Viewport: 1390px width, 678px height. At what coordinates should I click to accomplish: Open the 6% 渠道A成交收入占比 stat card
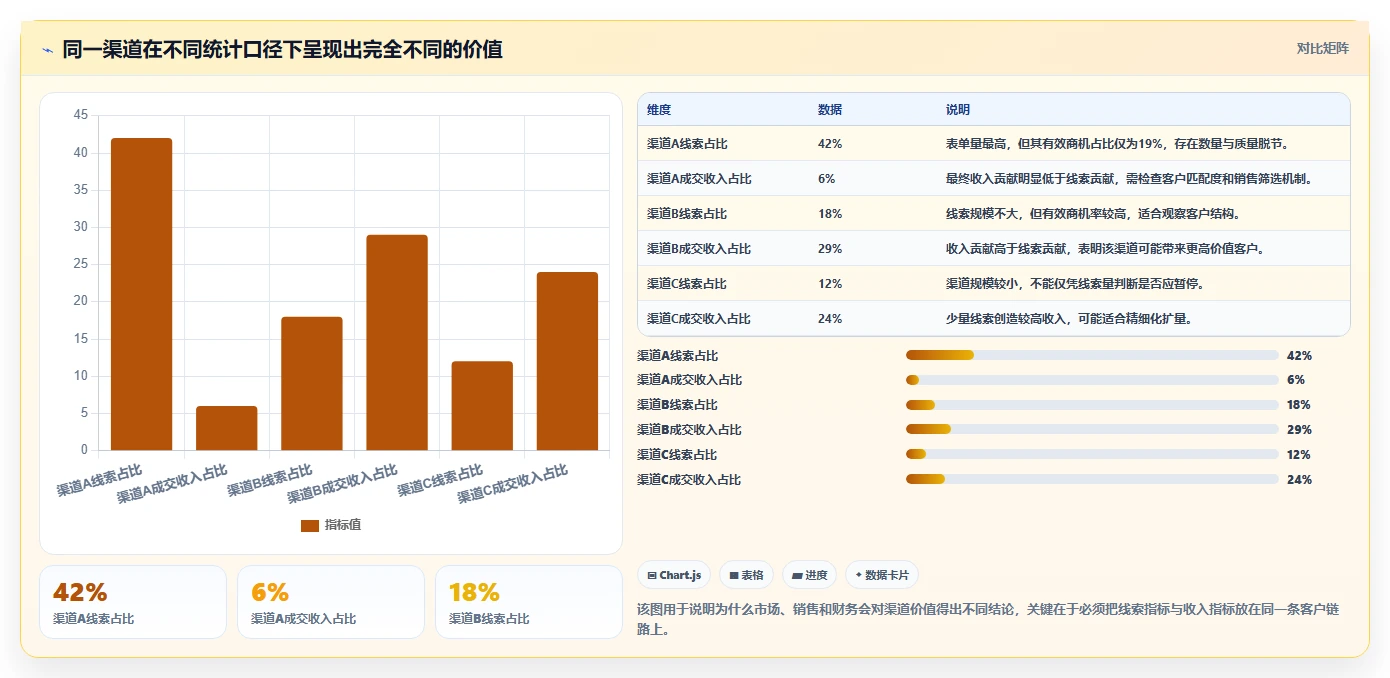point(331,602)
